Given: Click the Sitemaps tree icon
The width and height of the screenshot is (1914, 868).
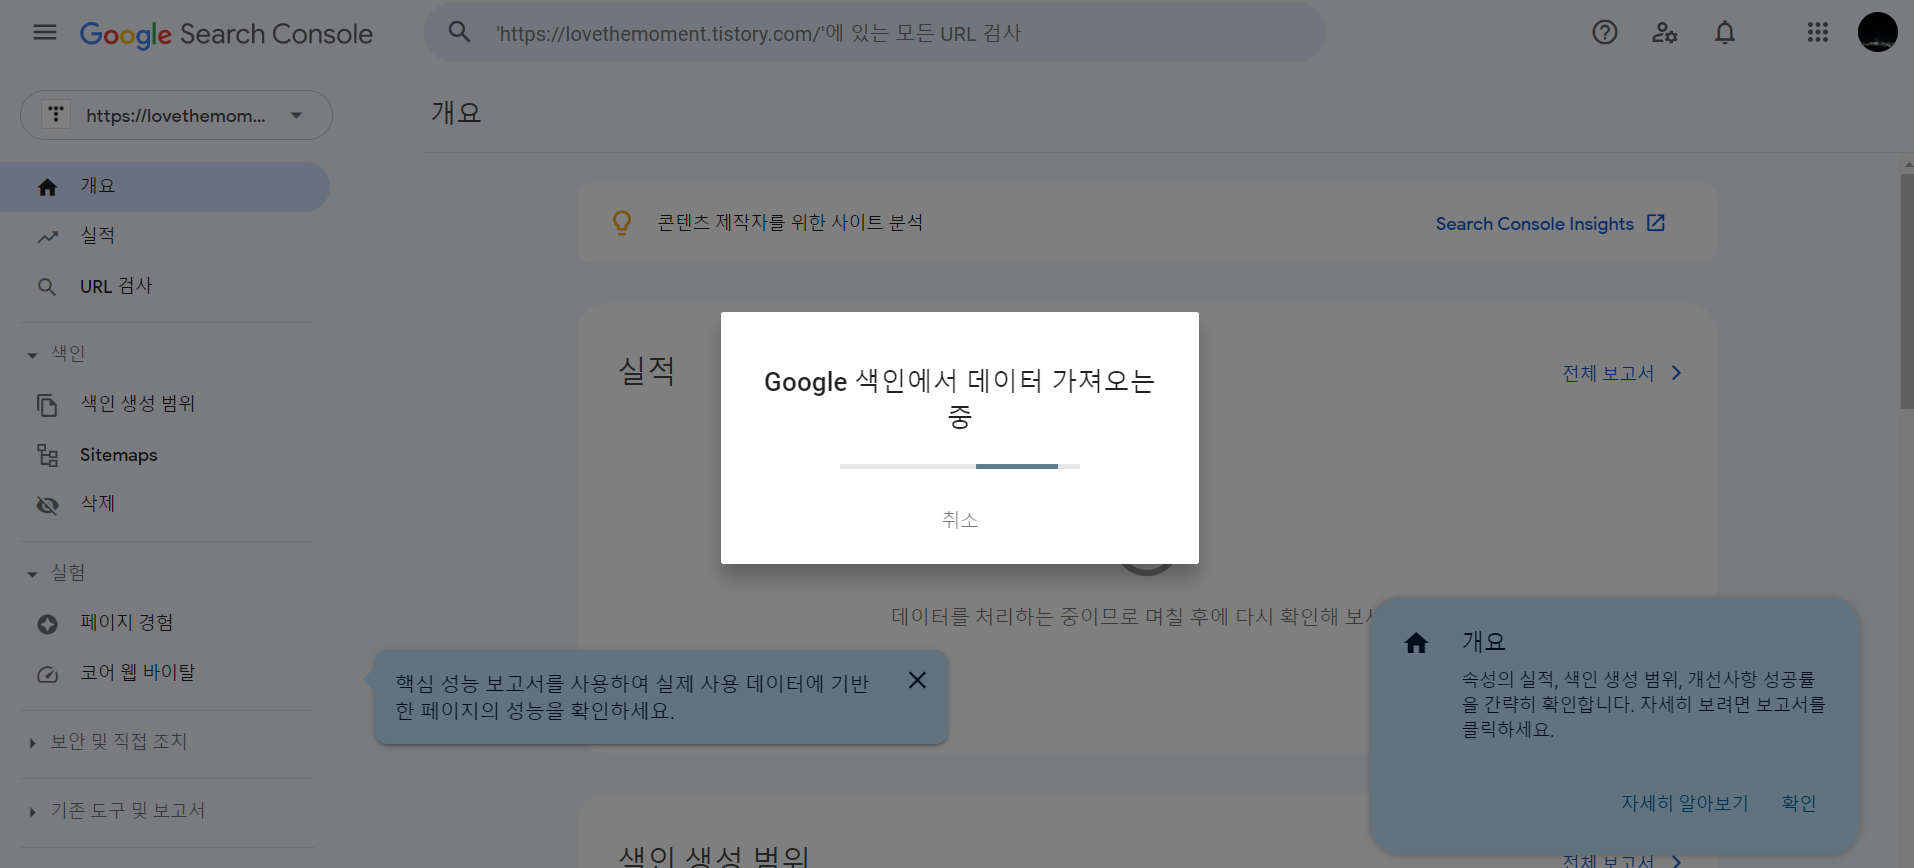Looking at the screenshot, I should [x=47, y=455].
